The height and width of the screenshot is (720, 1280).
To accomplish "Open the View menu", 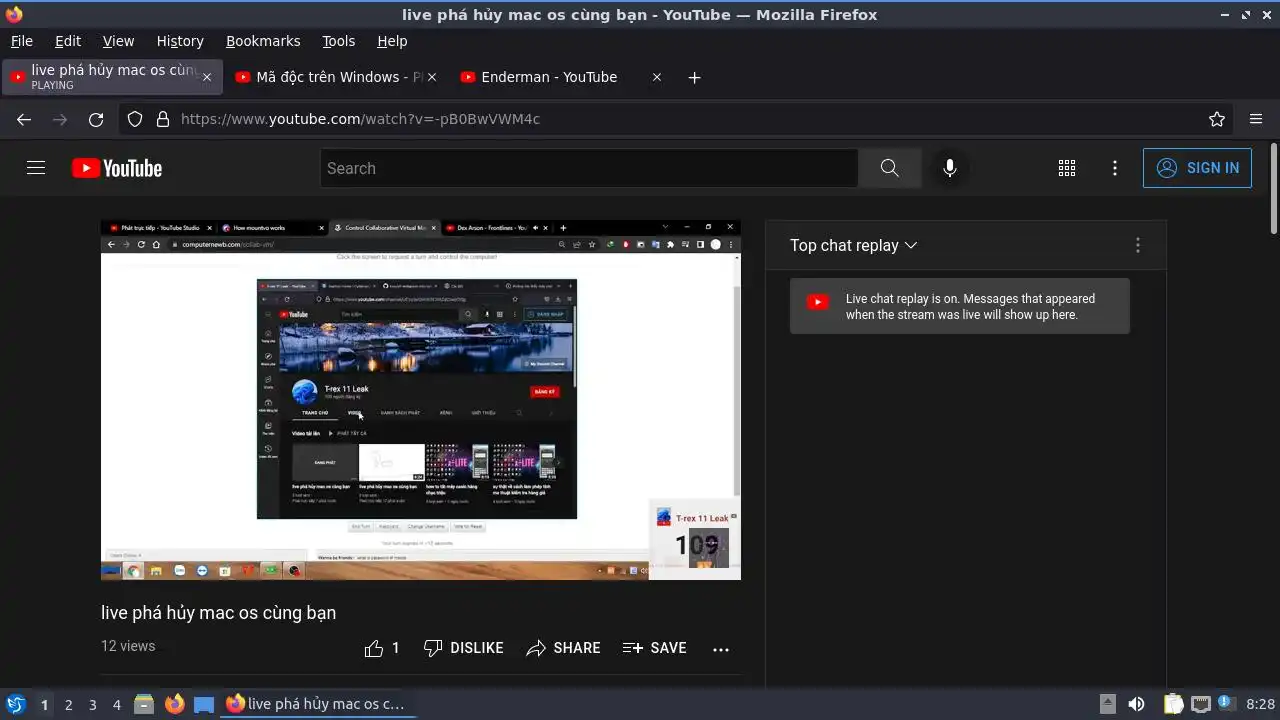I will [118, 41].
